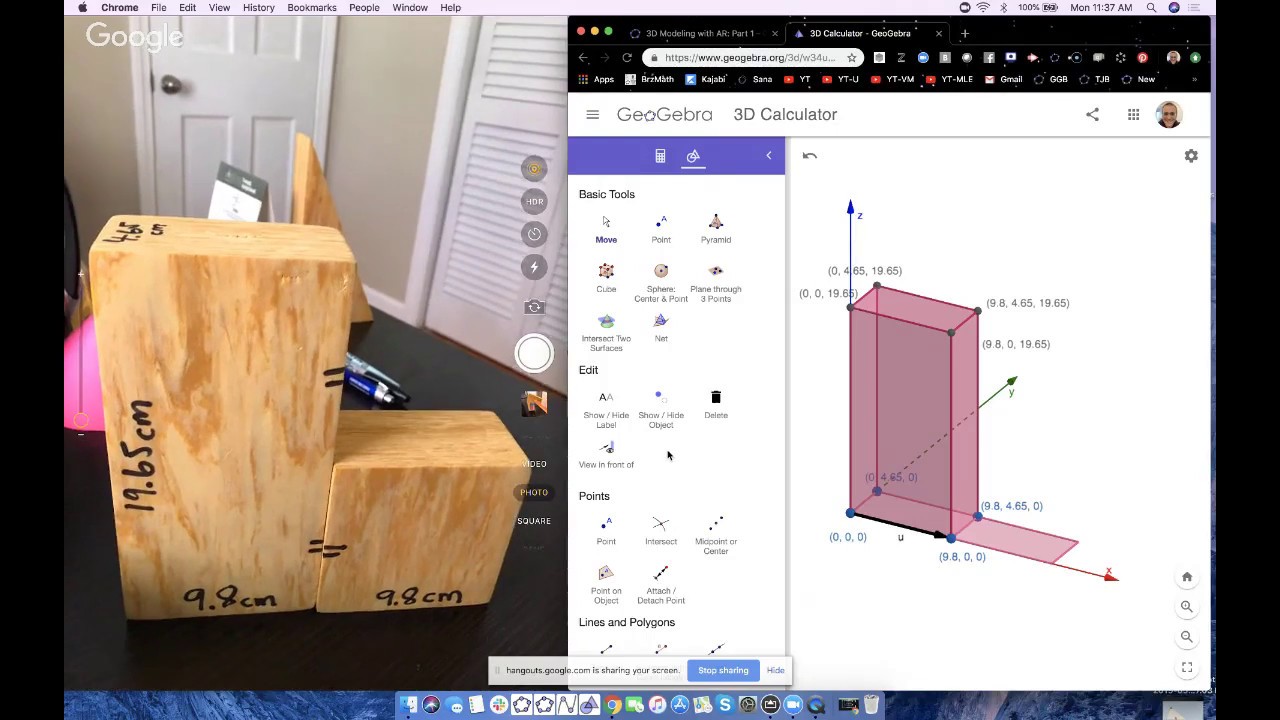Bookmark this page with the star
1280x720 pixels.
pyautogui.click(x=852, y=58)
